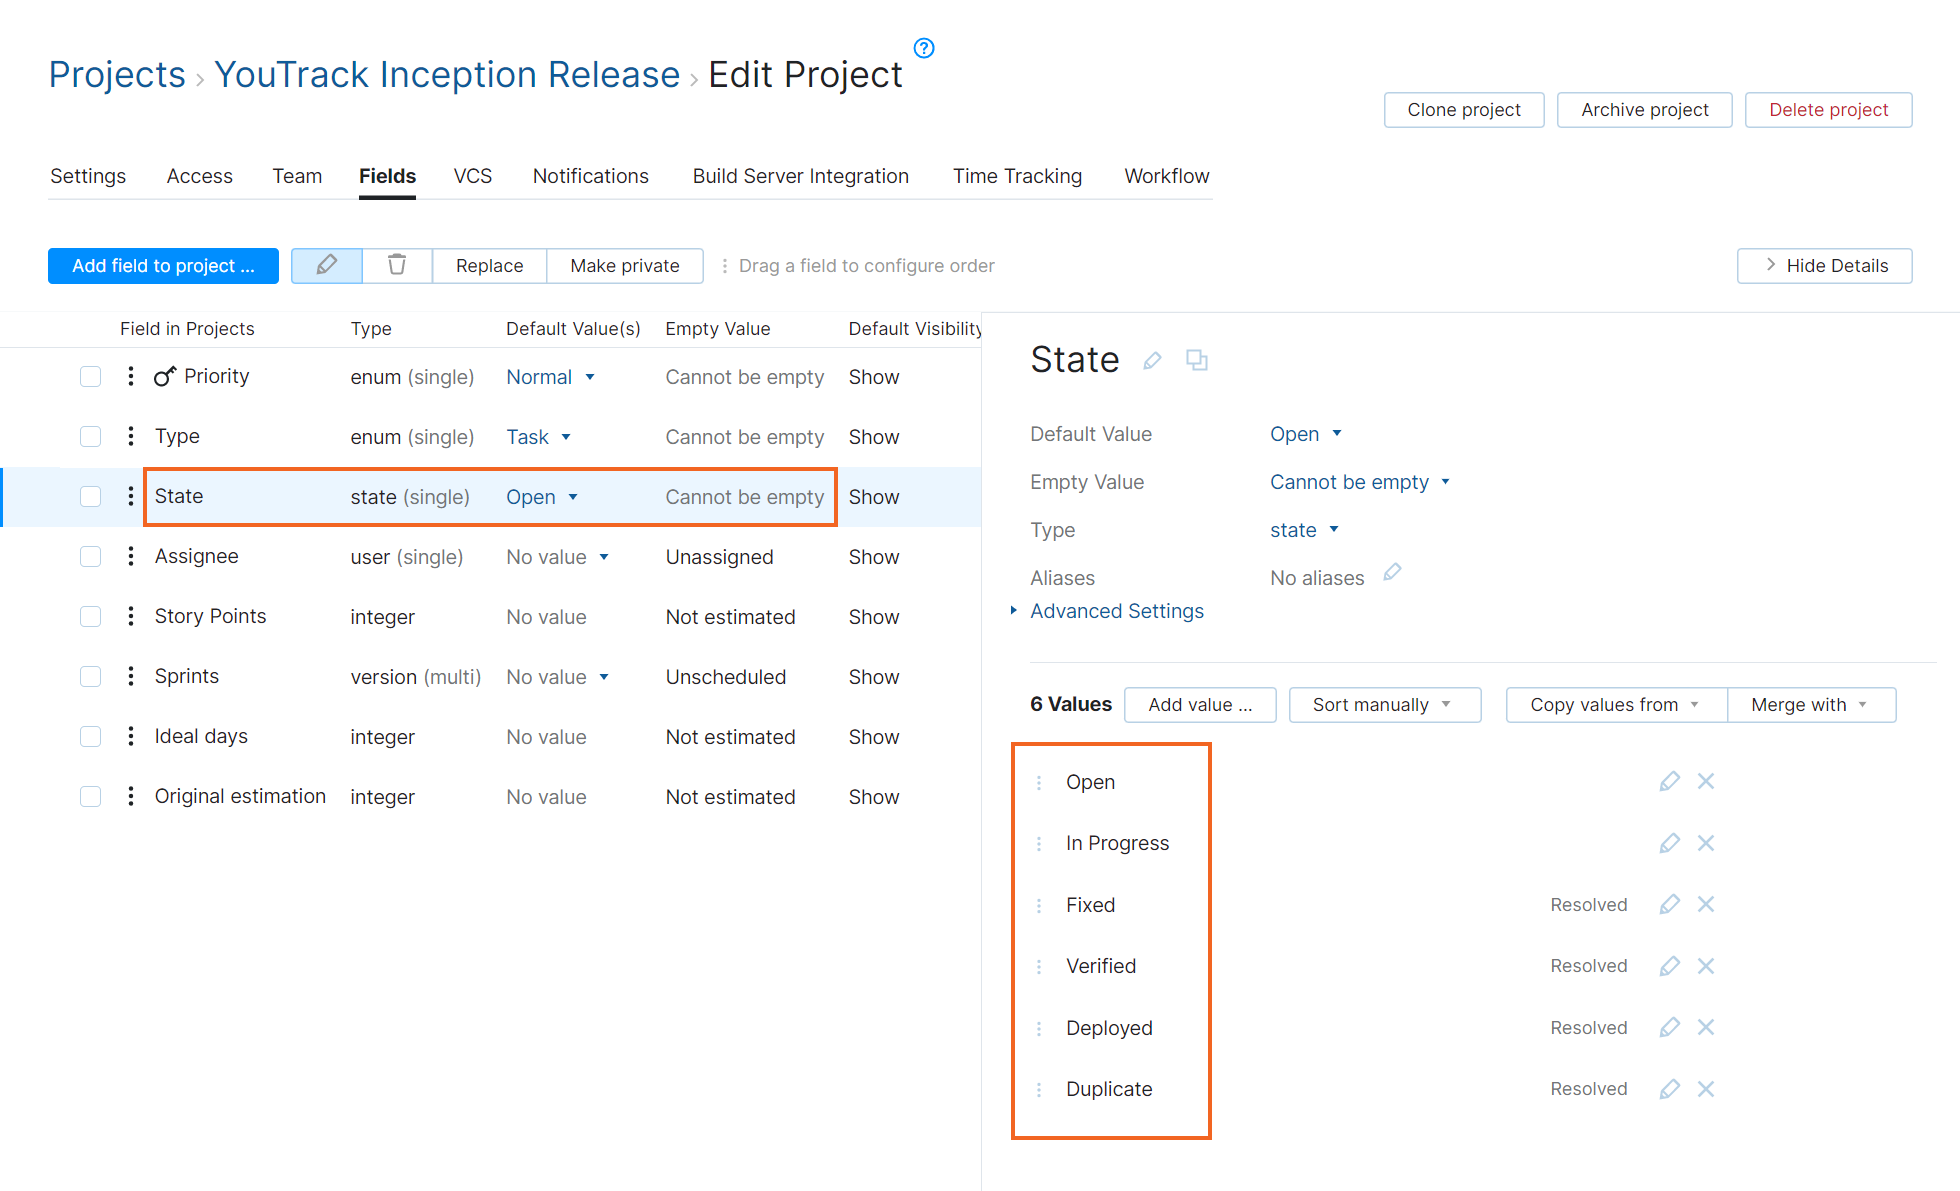Click the copy icon beside State heading

pos(1196,360)
